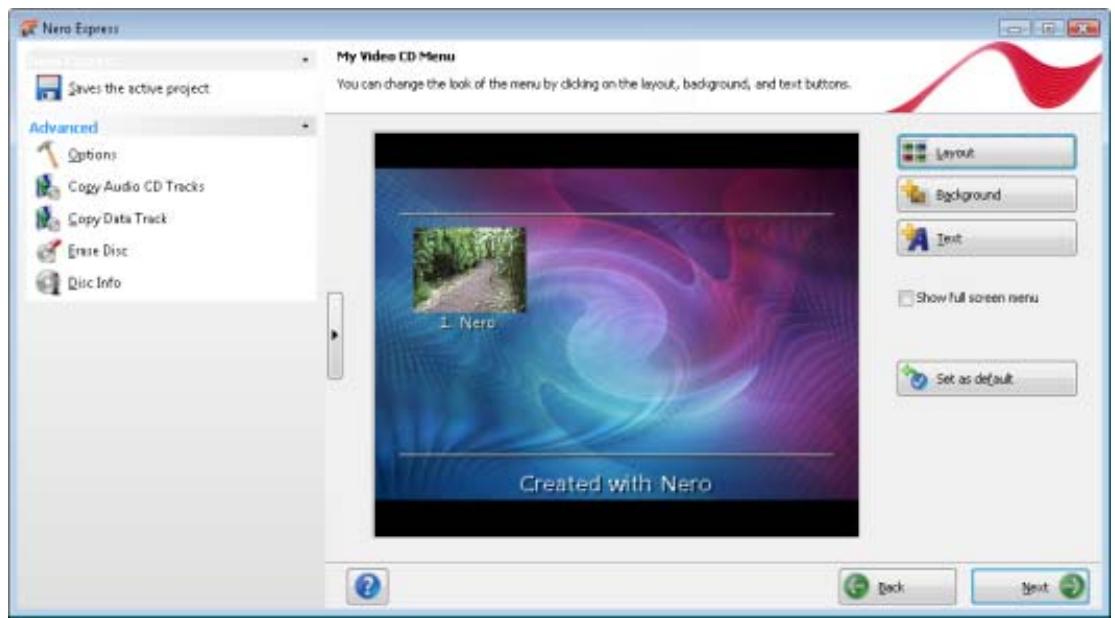Click the Copy Data Track icon
Screen dimensions: 1115x618
48,218
